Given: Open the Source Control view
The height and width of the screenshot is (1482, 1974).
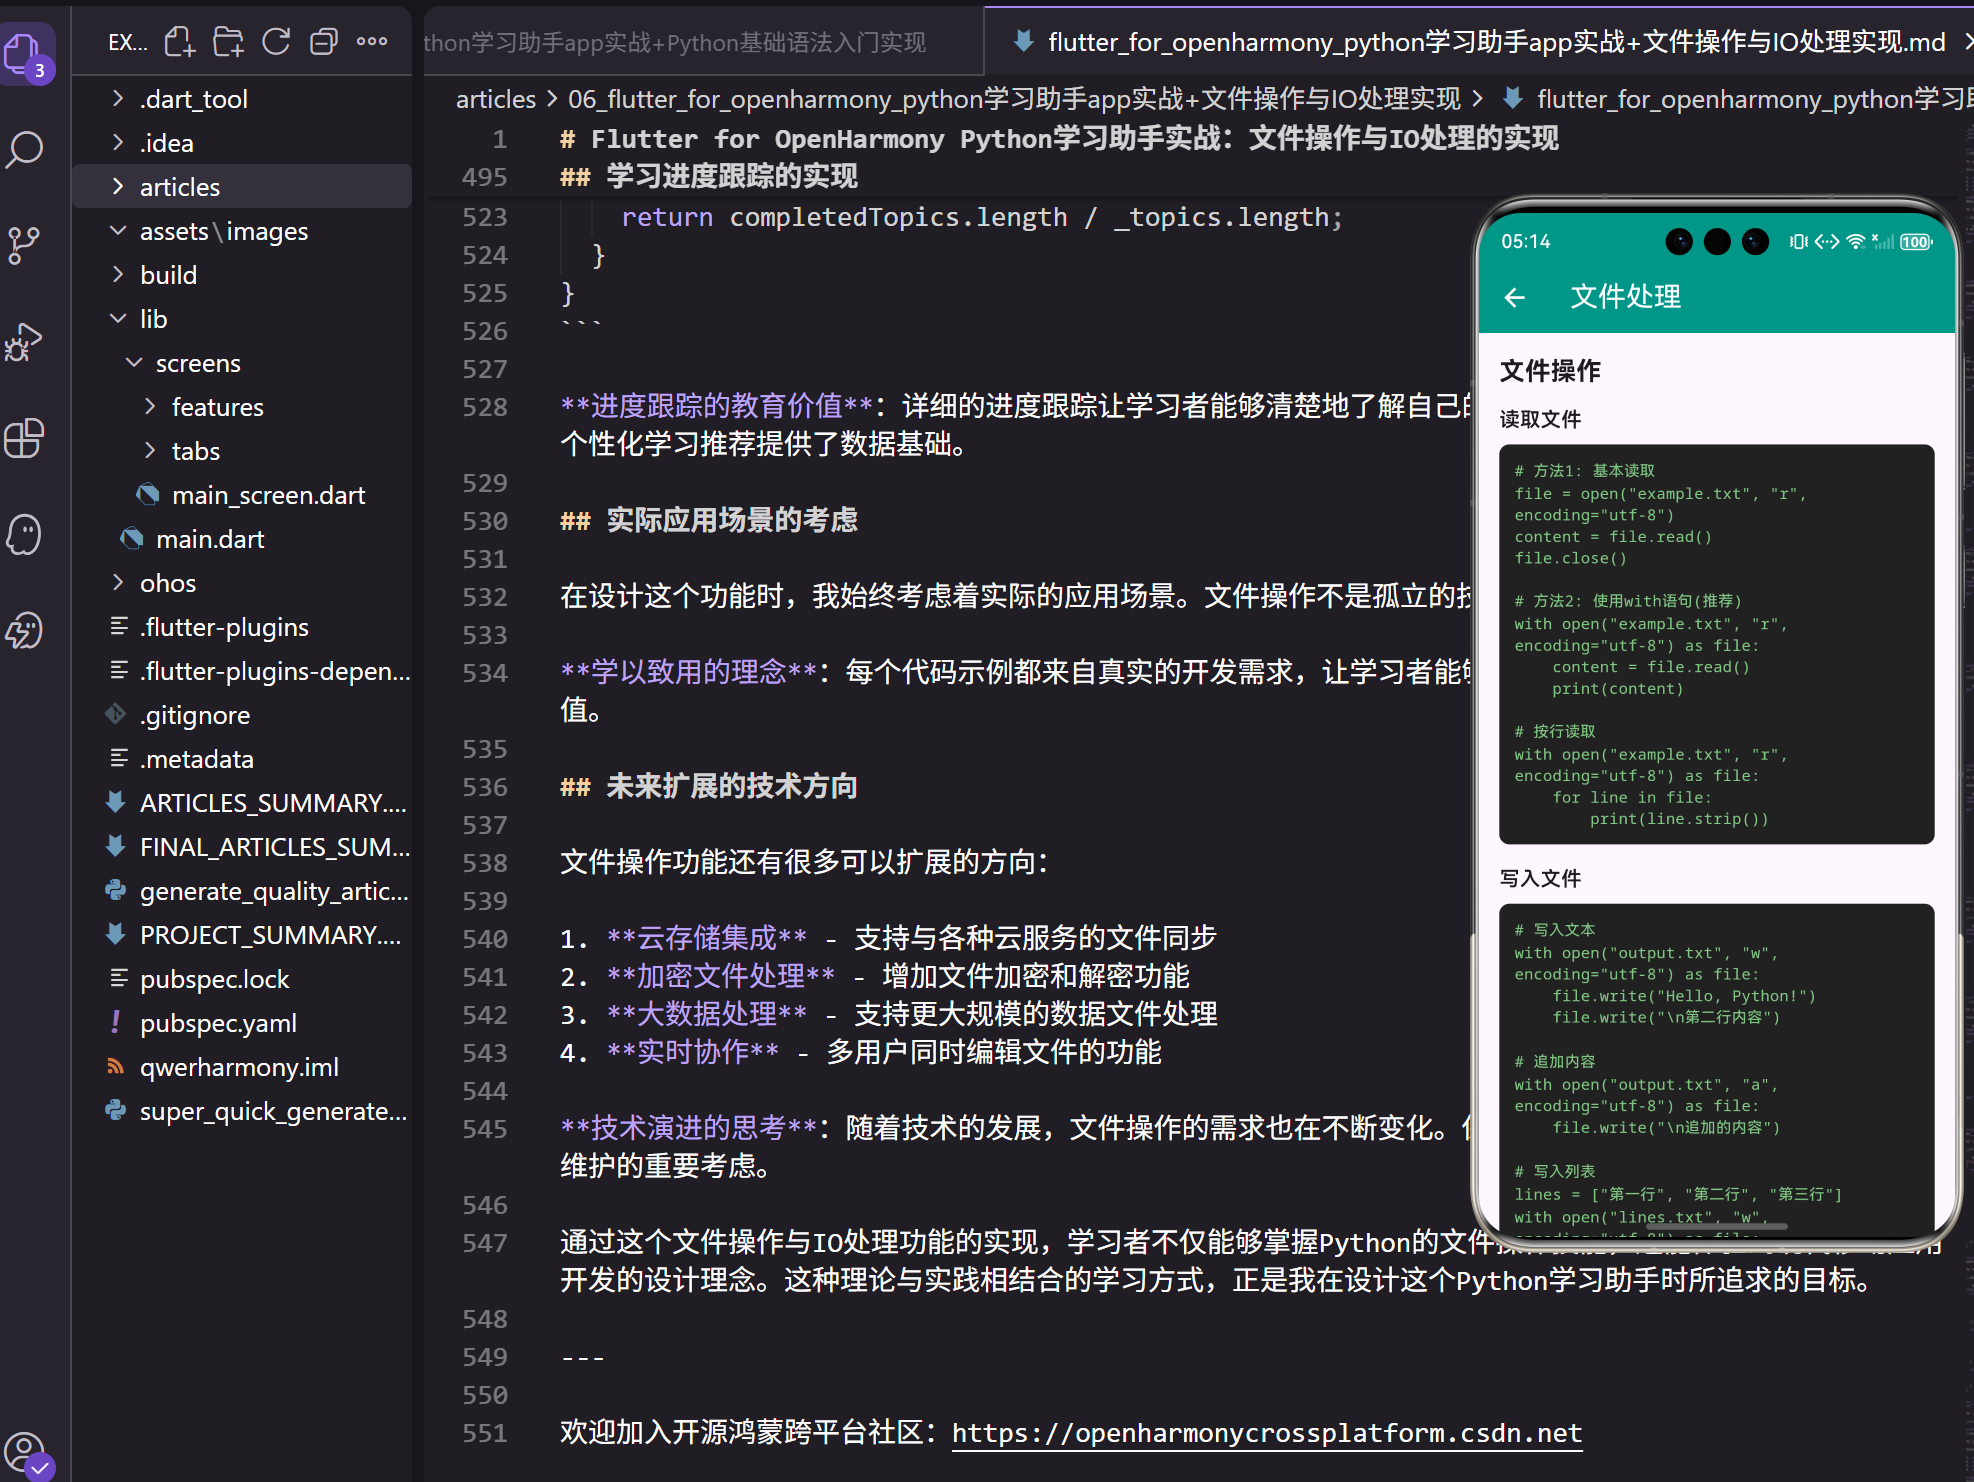Looking at the screenshot, I should tap(24, 246).
